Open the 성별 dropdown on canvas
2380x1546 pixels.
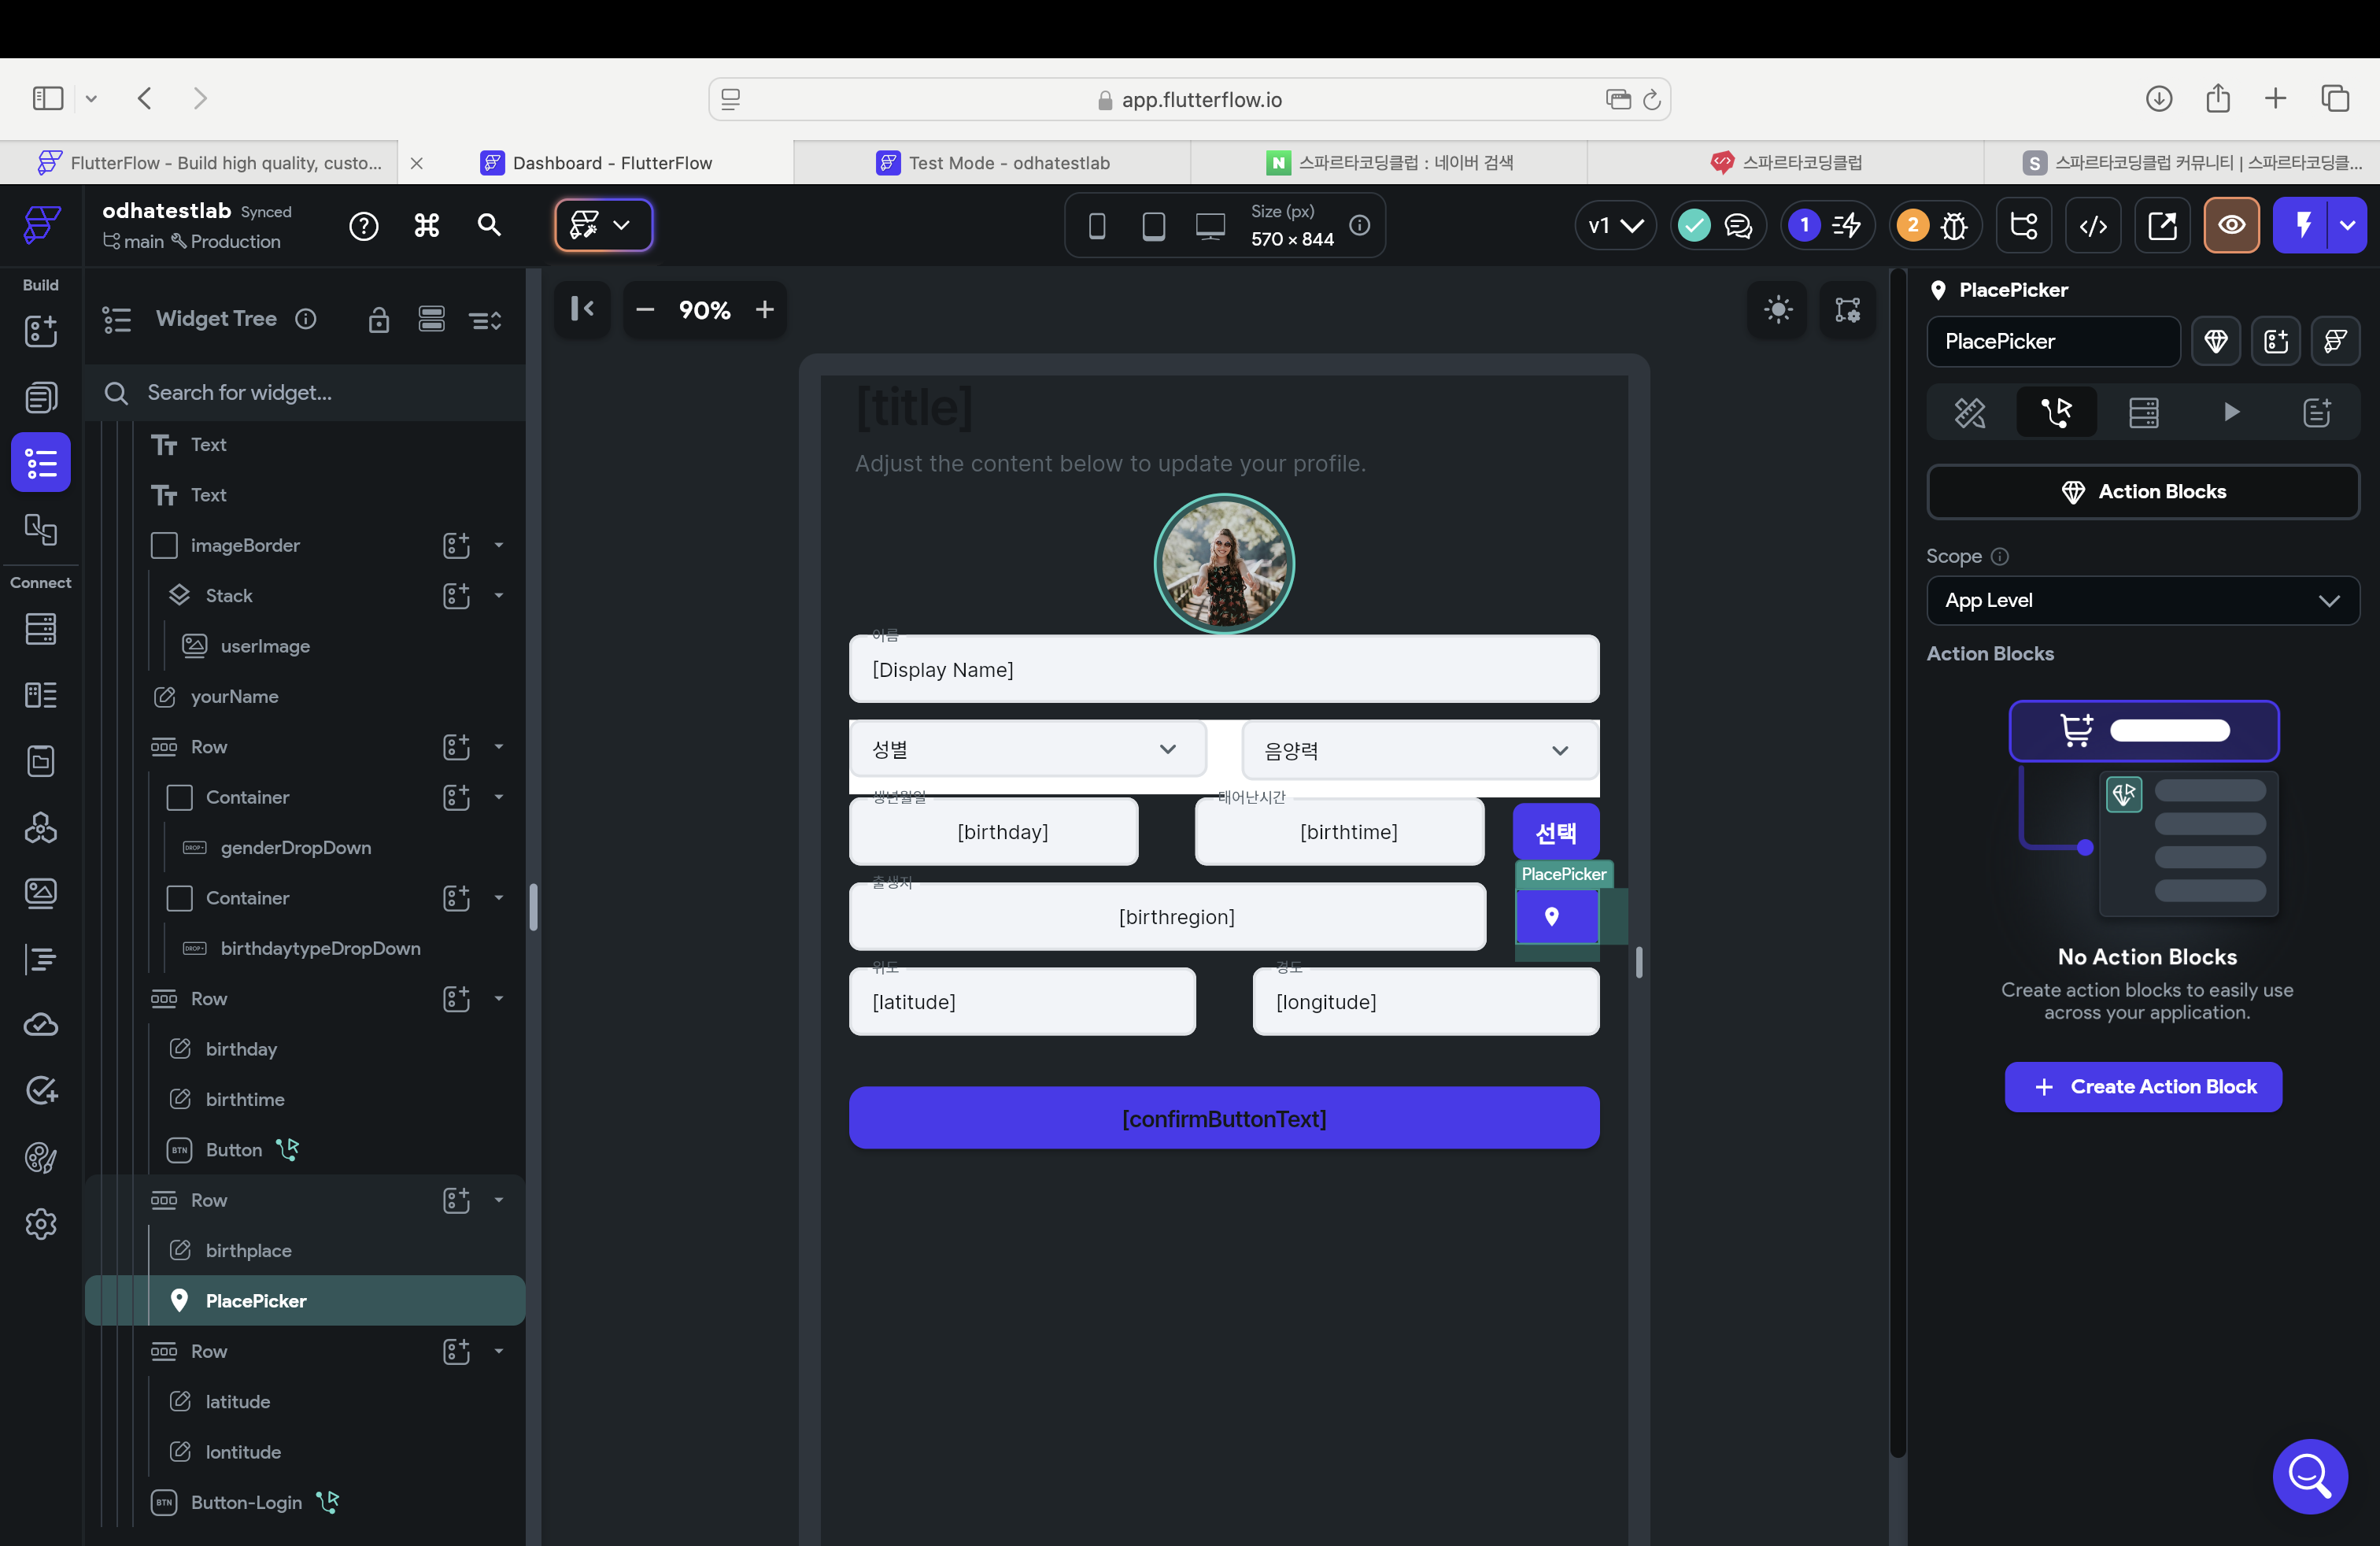click(1027, 749)
